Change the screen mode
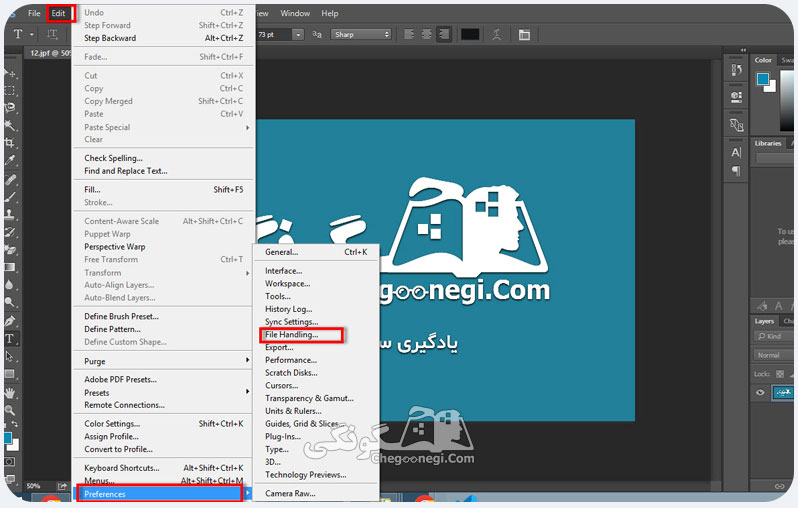 pos(10,479)
